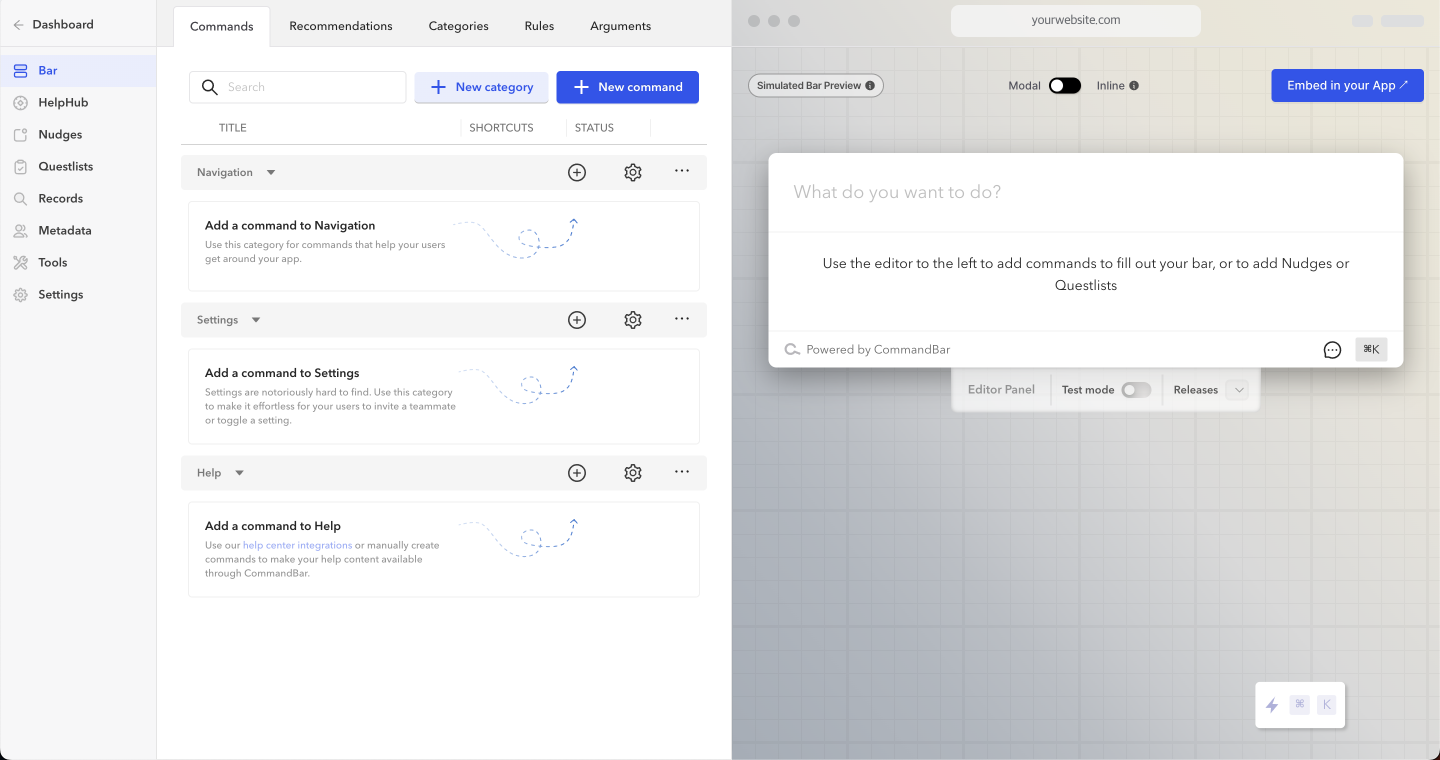Click the info icon next to Inline
The width and height of the screenshot is (1440, 760).
tap(1134, 86)
